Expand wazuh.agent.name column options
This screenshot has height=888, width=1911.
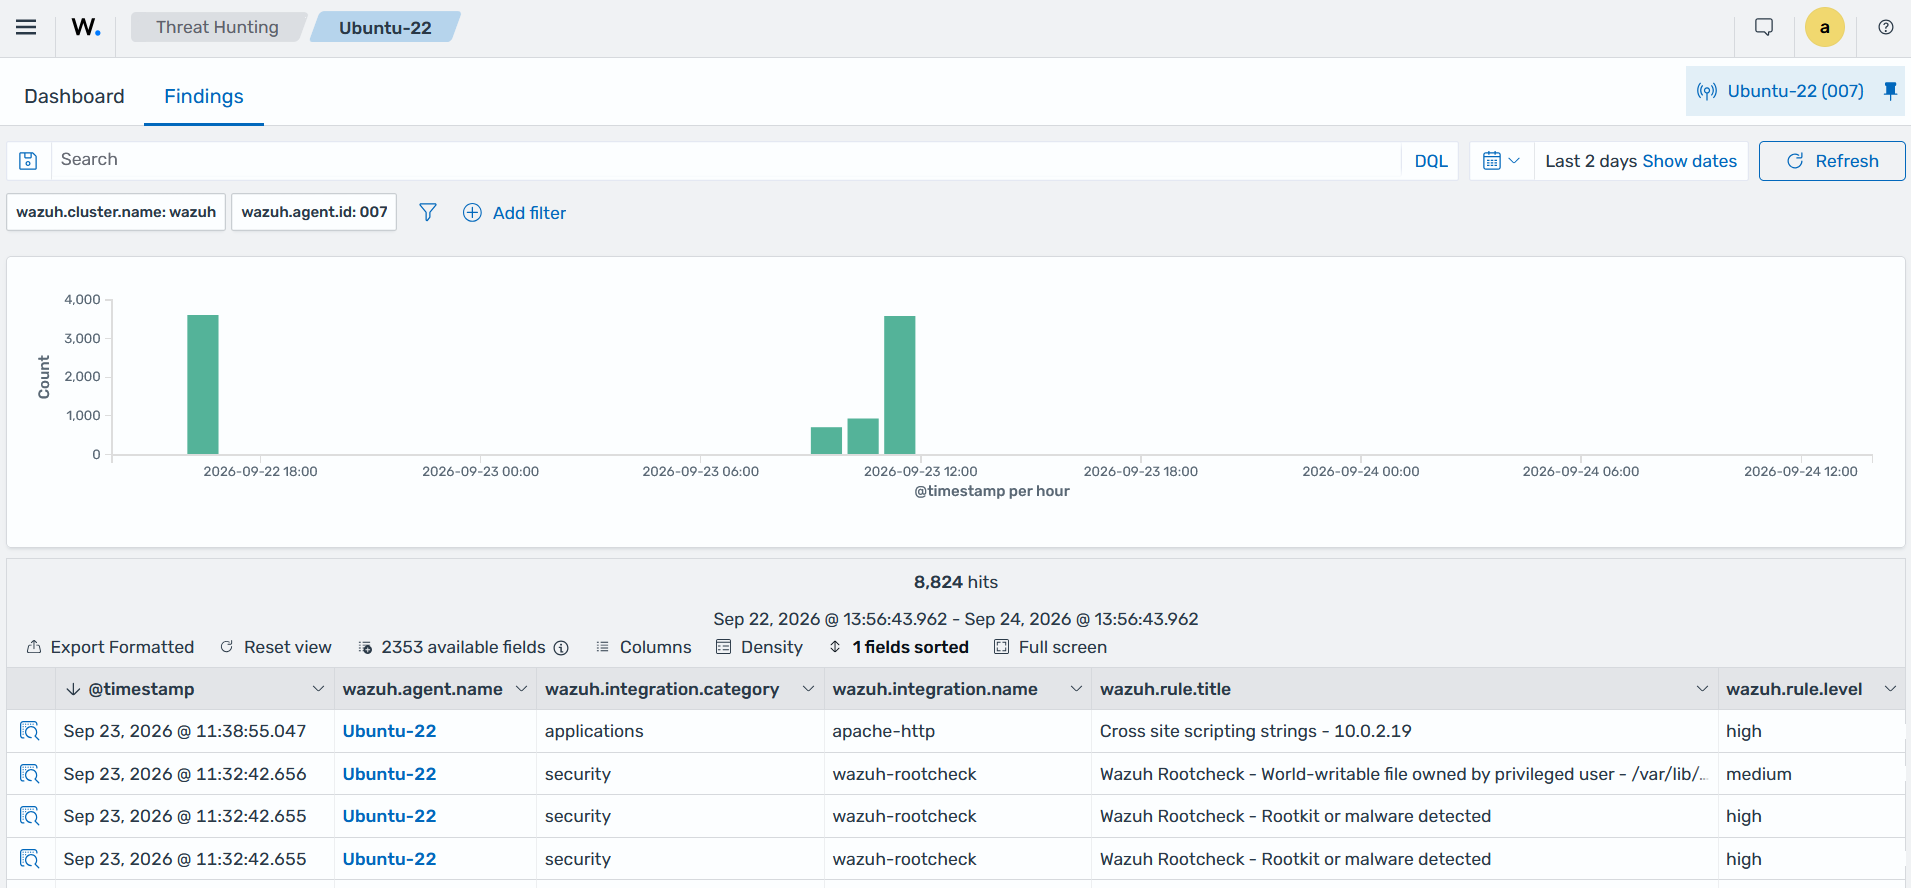[x=521, y=689]
